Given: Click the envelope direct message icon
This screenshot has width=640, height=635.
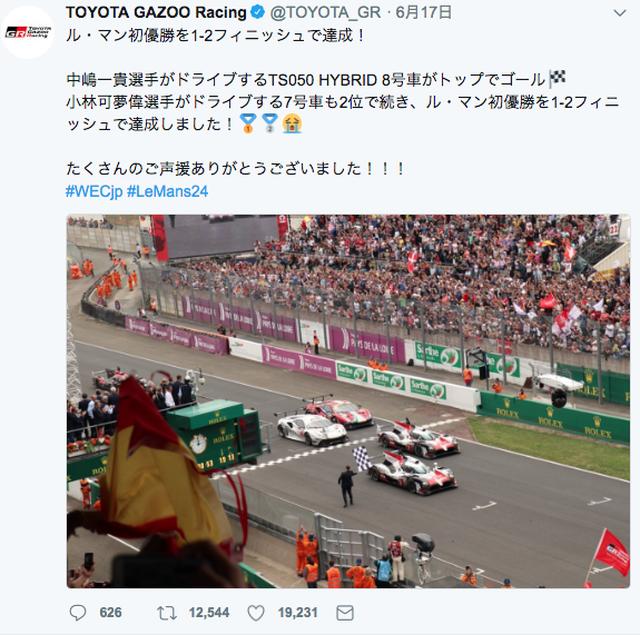Looking at the screenshot, I should tap(345, 613).
